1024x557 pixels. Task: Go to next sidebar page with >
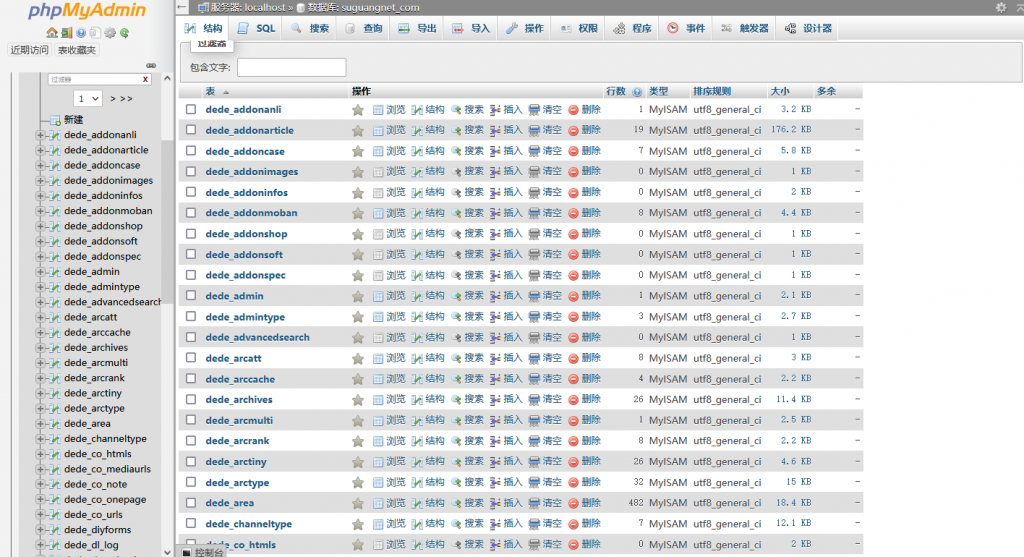[113, 99]
